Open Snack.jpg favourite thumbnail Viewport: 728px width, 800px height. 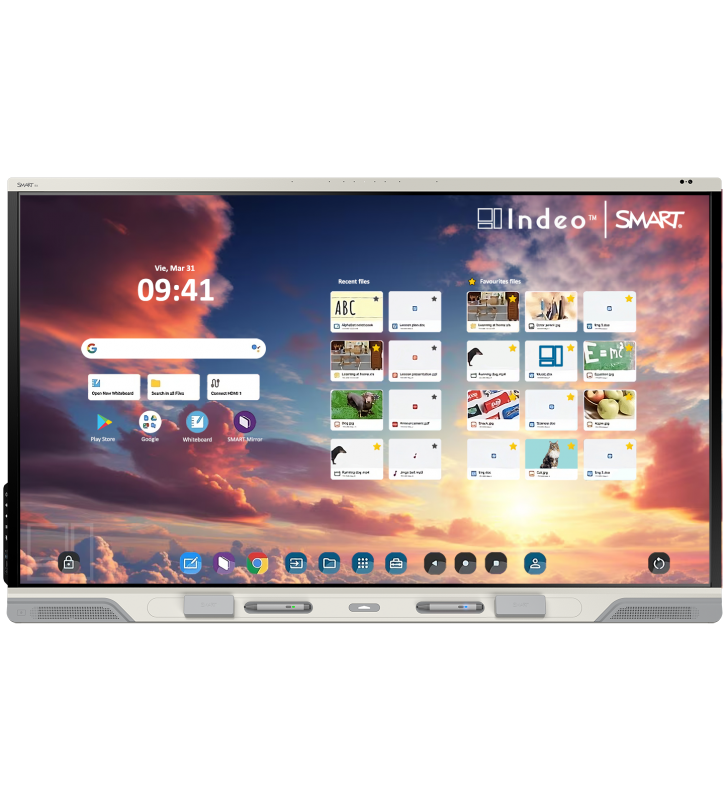(493, 410)
